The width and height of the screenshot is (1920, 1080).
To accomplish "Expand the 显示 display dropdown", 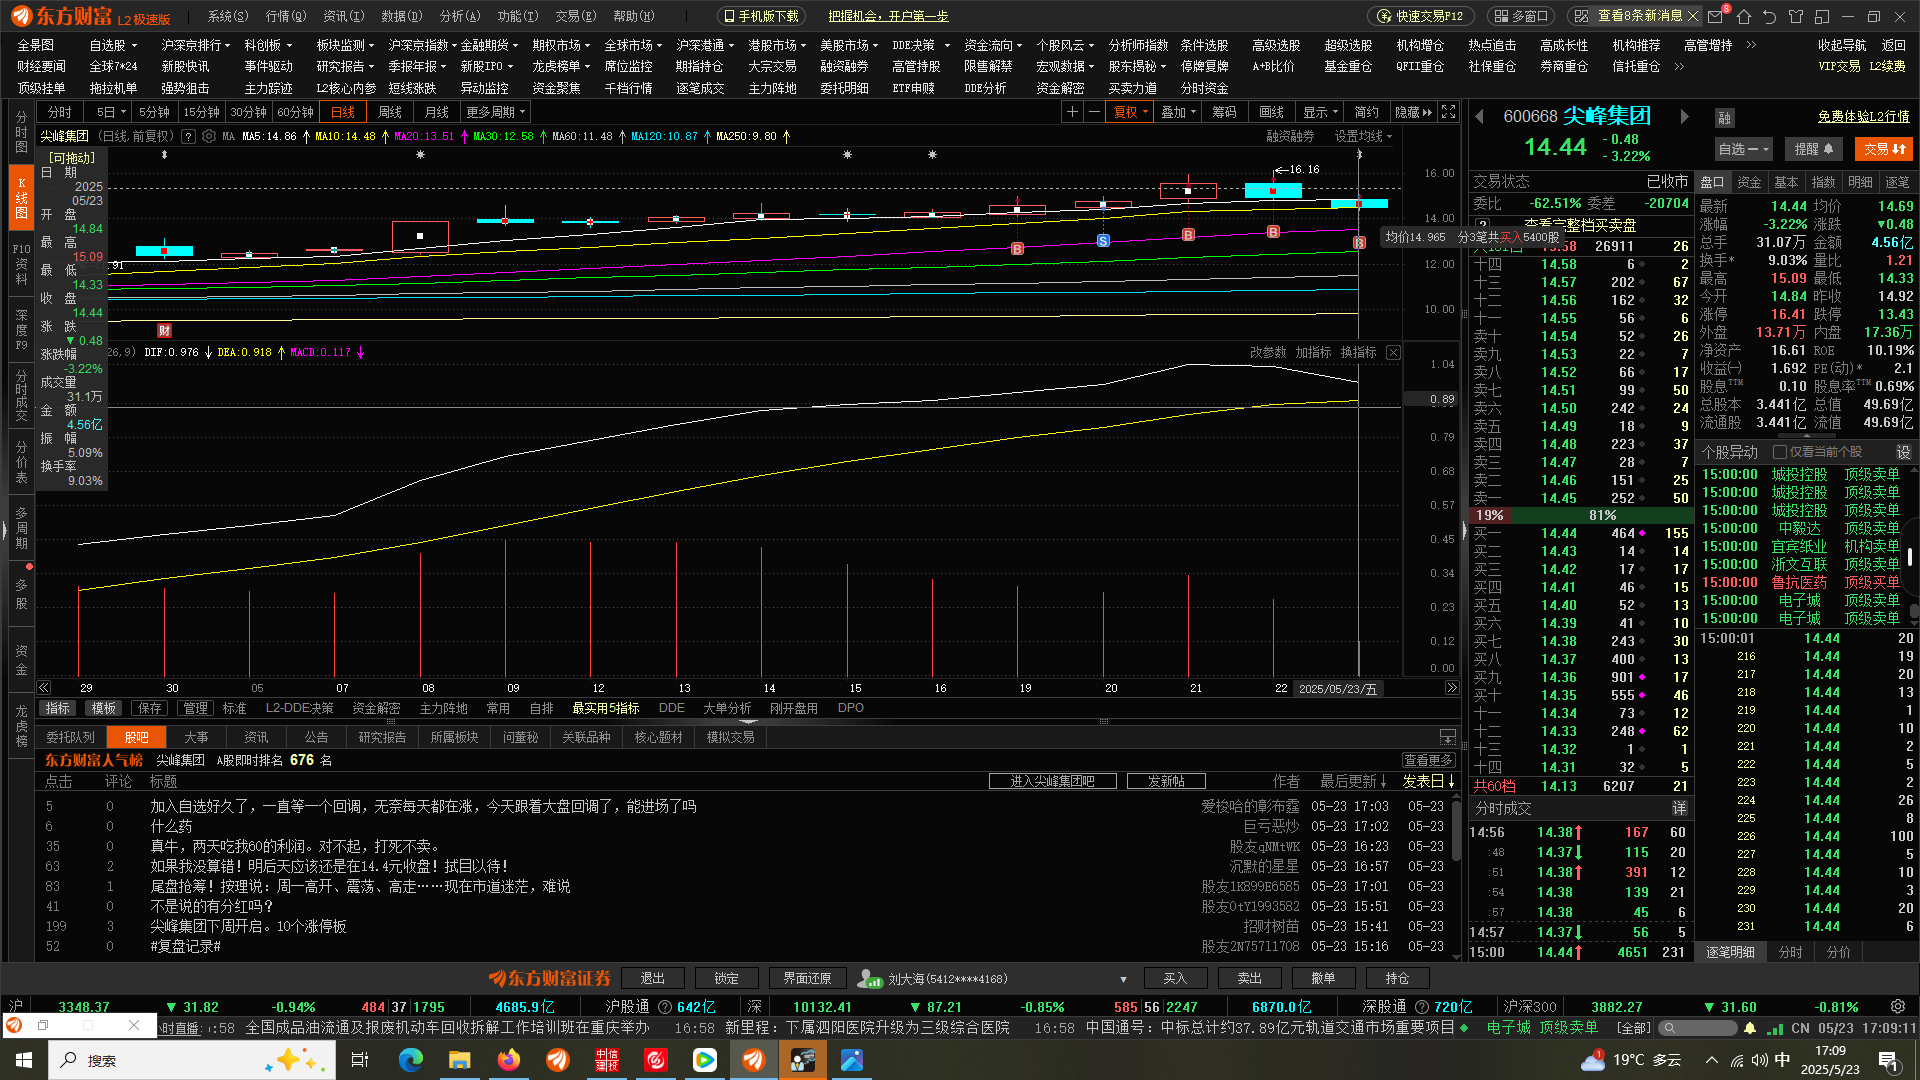I will [1321, 112].
